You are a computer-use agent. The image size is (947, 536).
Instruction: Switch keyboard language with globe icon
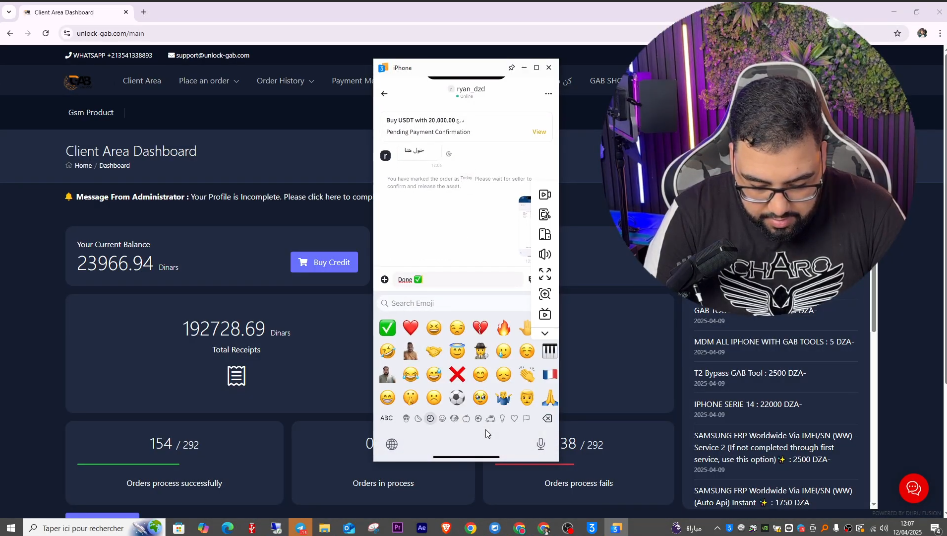click(392, 444)
